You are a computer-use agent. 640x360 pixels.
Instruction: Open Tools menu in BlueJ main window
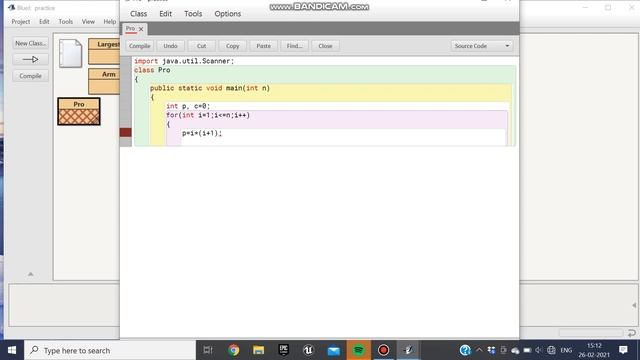click(x=65, y=22)
